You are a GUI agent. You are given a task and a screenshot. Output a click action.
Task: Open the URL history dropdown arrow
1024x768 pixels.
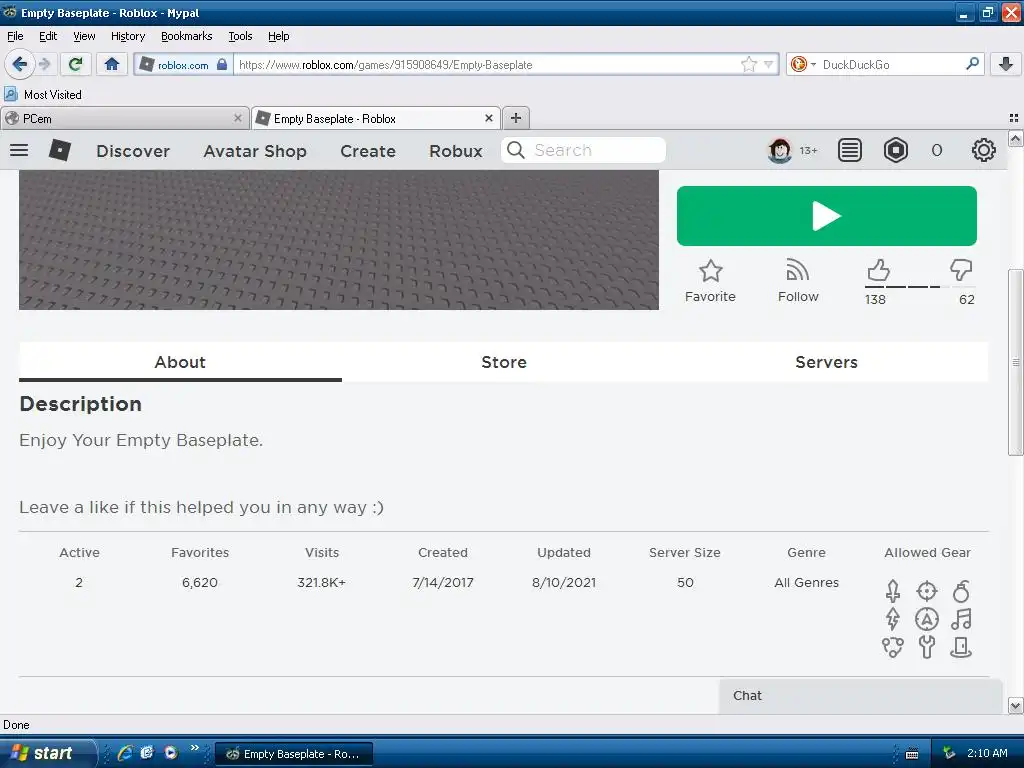click(768, 65)
